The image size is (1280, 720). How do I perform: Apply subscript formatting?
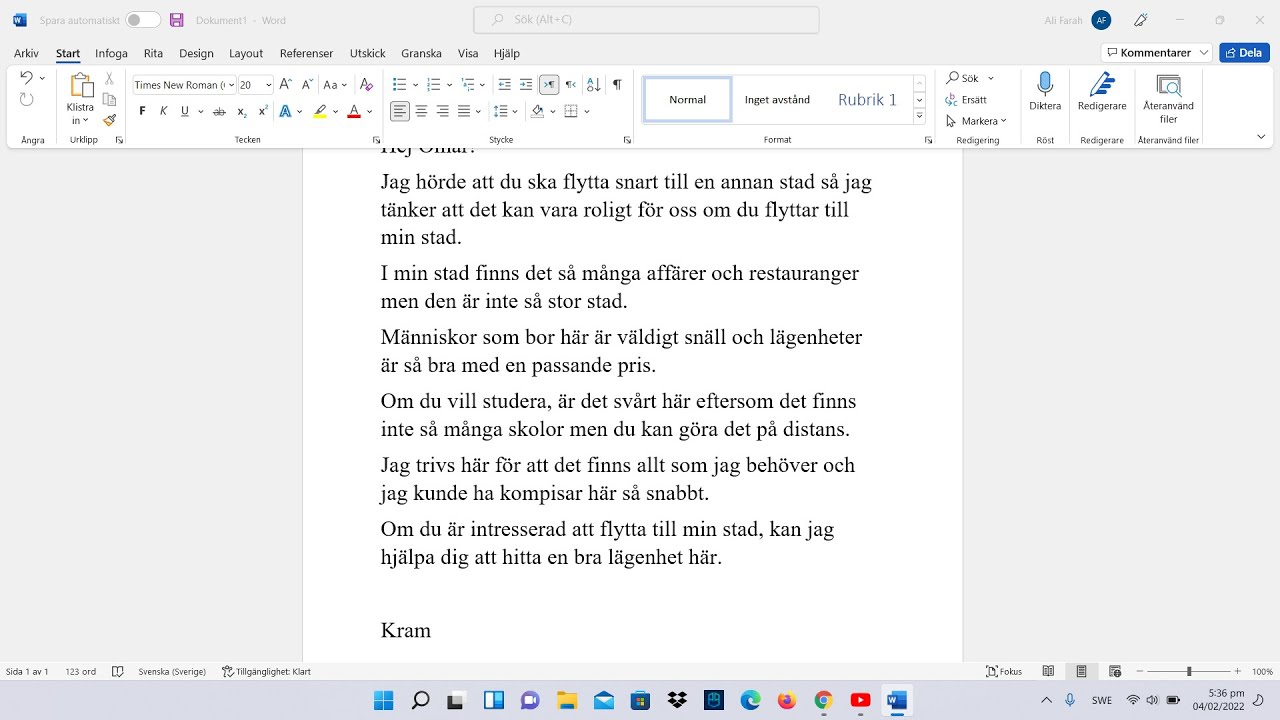point(241,111)
